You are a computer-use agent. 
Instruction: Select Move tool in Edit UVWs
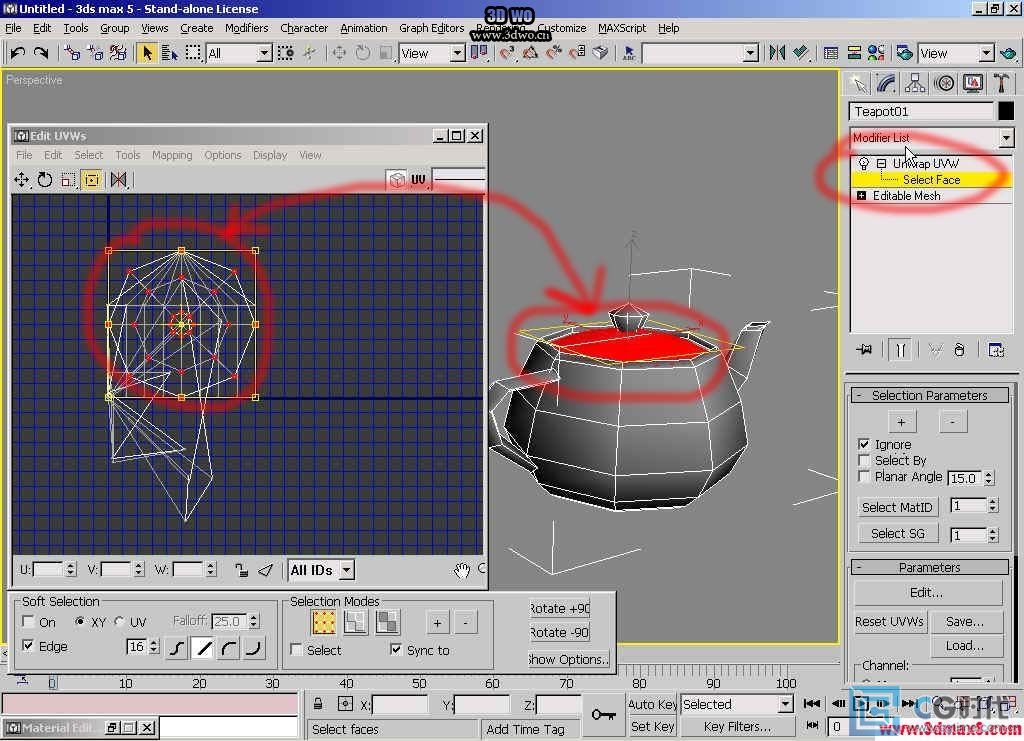22,180
